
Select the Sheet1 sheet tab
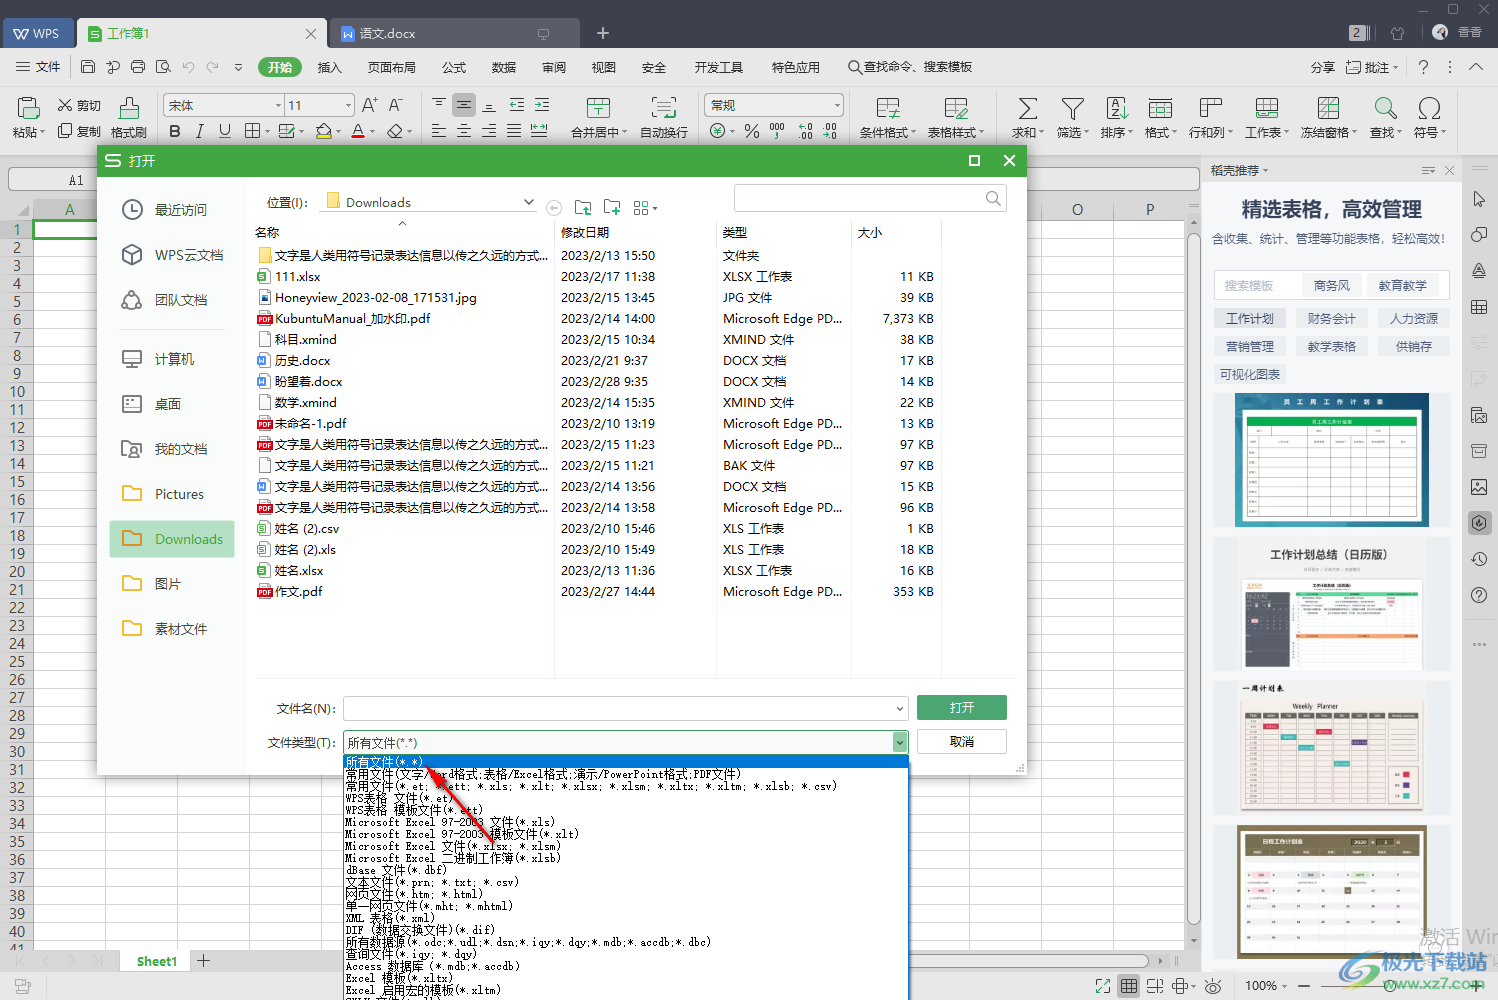pyautogui.click(x=157, y=961)
